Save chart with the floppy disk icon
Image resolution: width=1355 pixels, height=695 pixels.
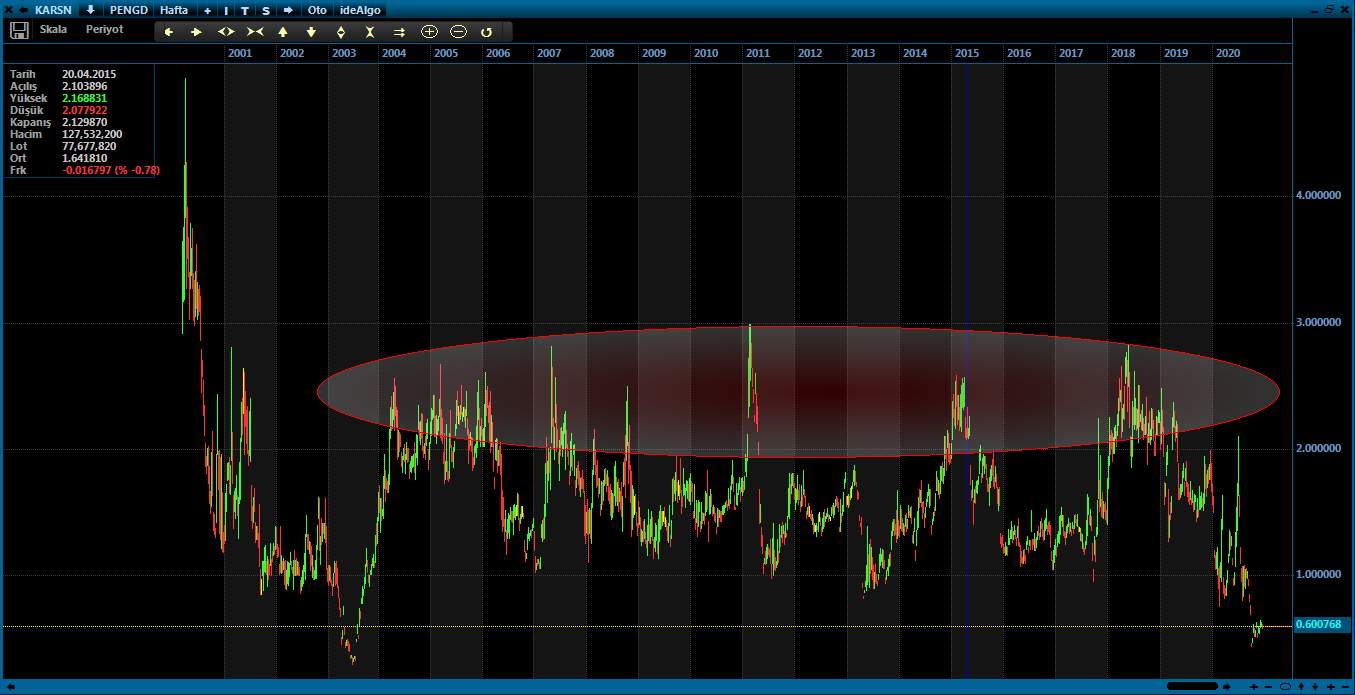point(19,30)
